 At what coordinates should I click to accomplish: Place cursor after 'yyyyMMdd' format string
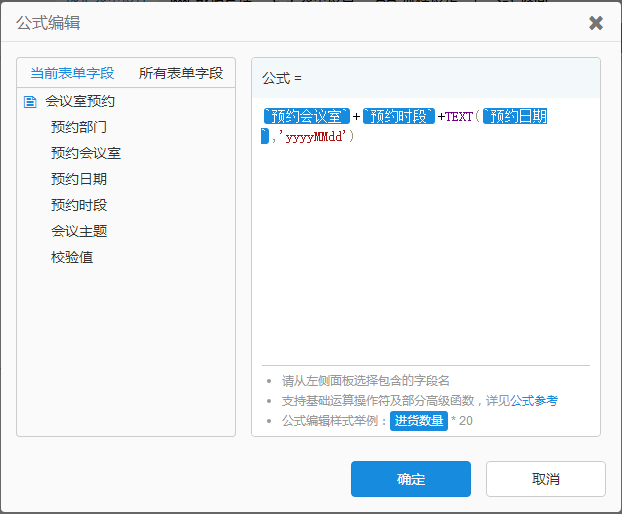click(351, 136)
